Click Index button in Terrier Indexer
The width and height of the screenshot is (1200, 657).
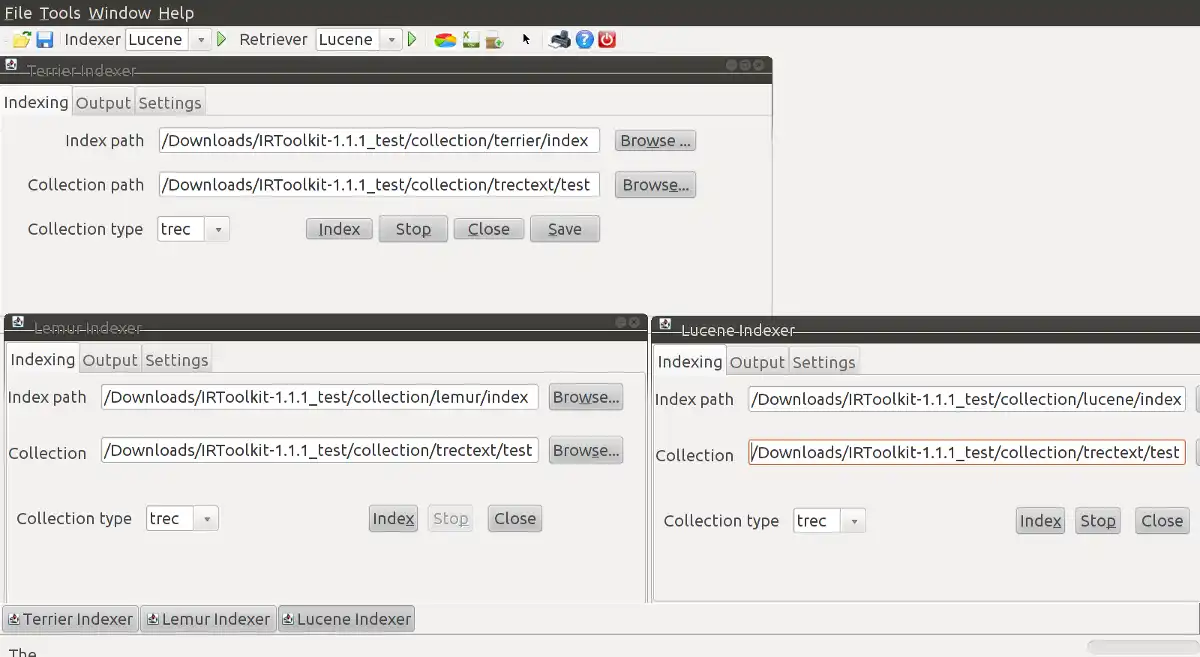339,229
